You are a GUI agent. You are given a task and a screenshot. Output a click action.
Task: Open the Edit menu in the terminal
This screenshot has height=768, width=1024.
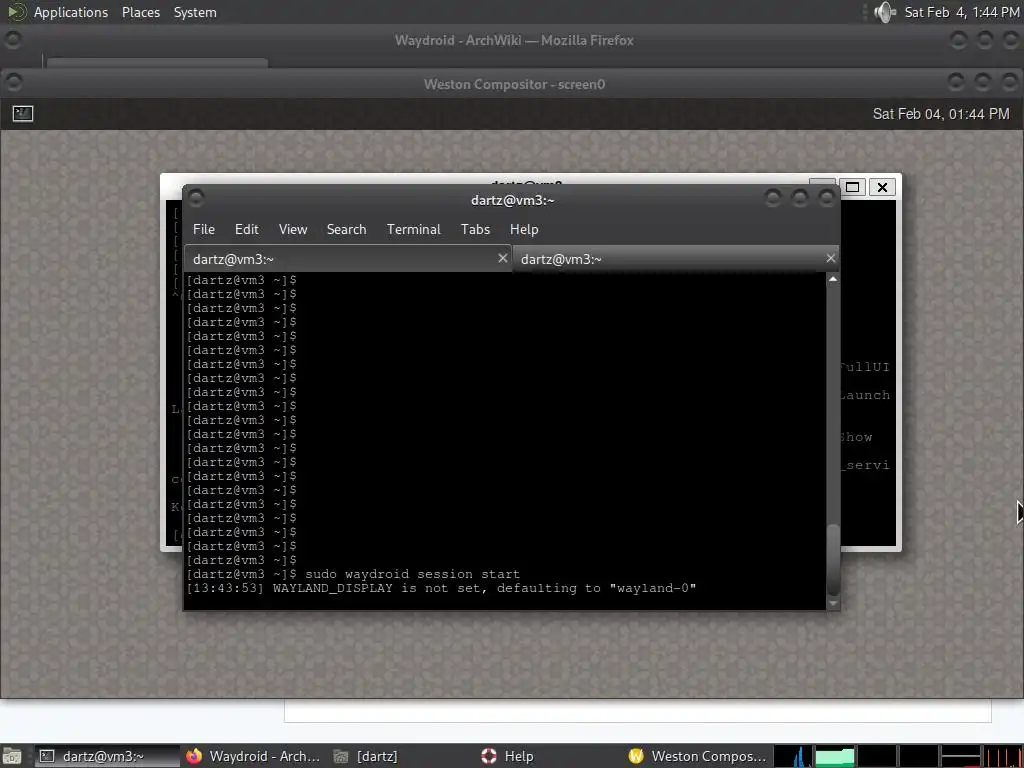[246, 229]
